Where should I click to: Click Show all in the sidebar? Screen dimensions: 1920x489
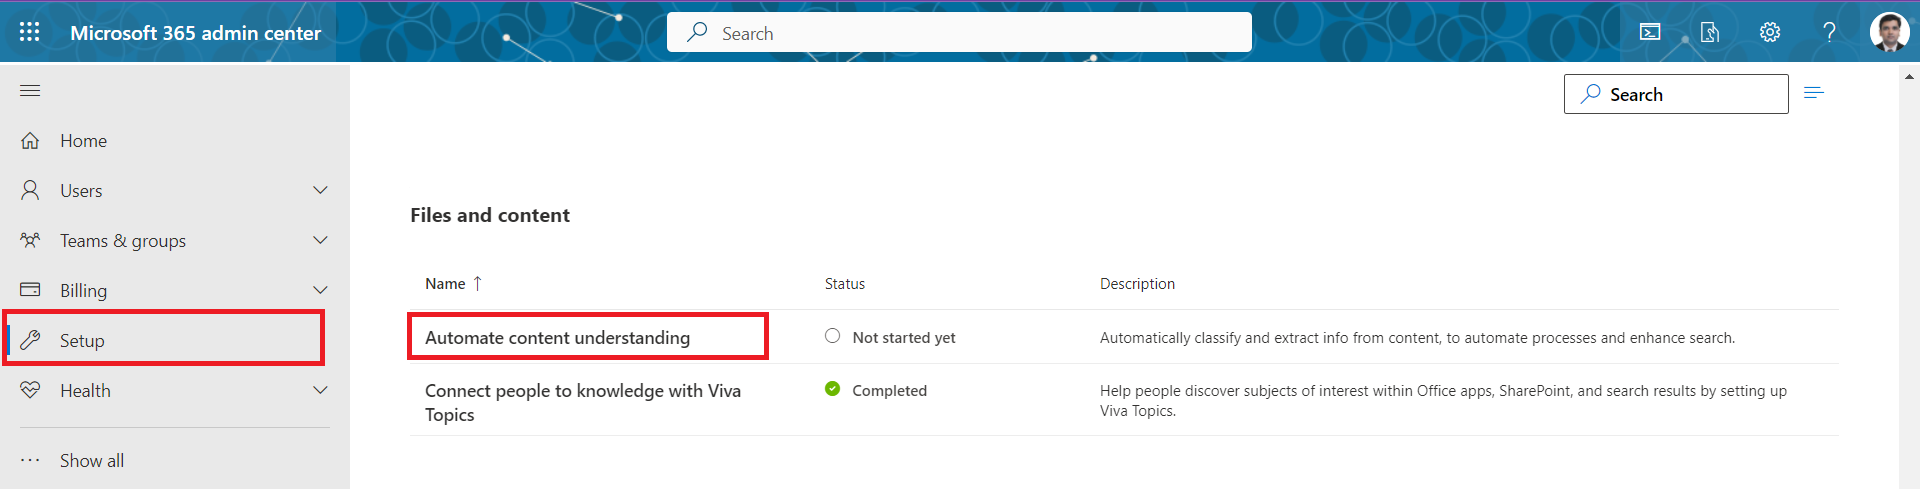[92, 461]
